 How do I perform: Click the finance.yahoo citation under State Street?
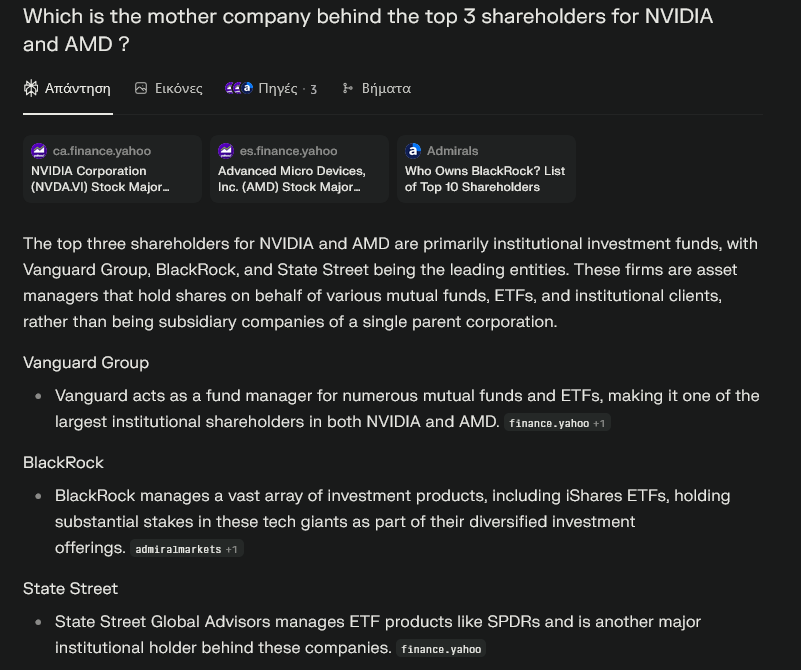pyautogui.click(x=441, y=649)
